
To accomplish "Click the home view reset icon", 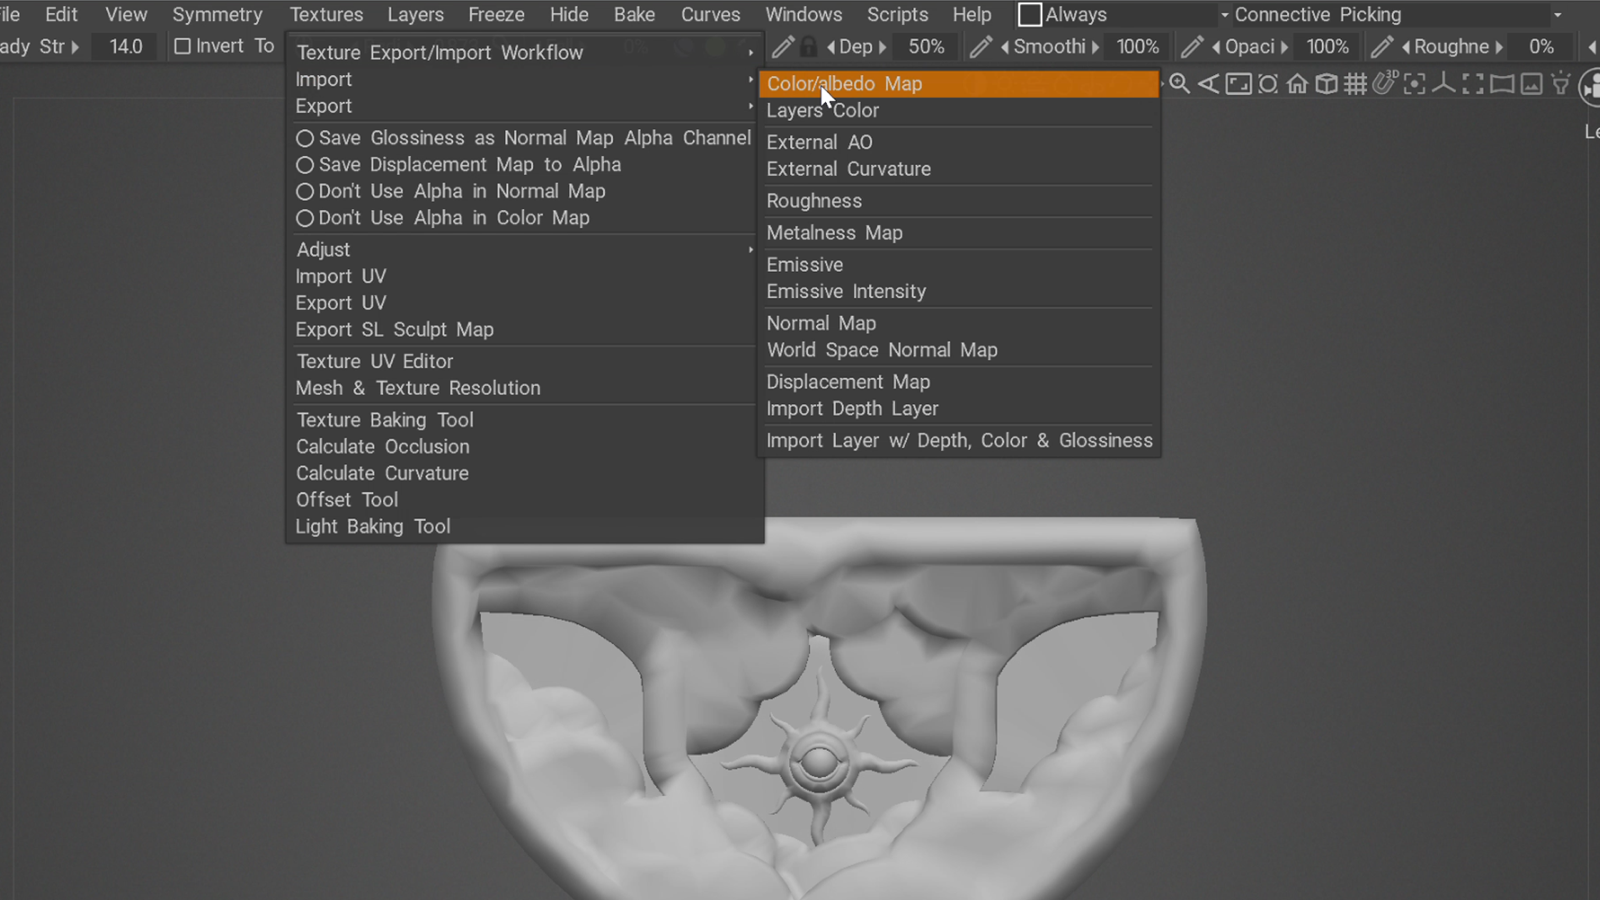I will [x=1297, y=84].
